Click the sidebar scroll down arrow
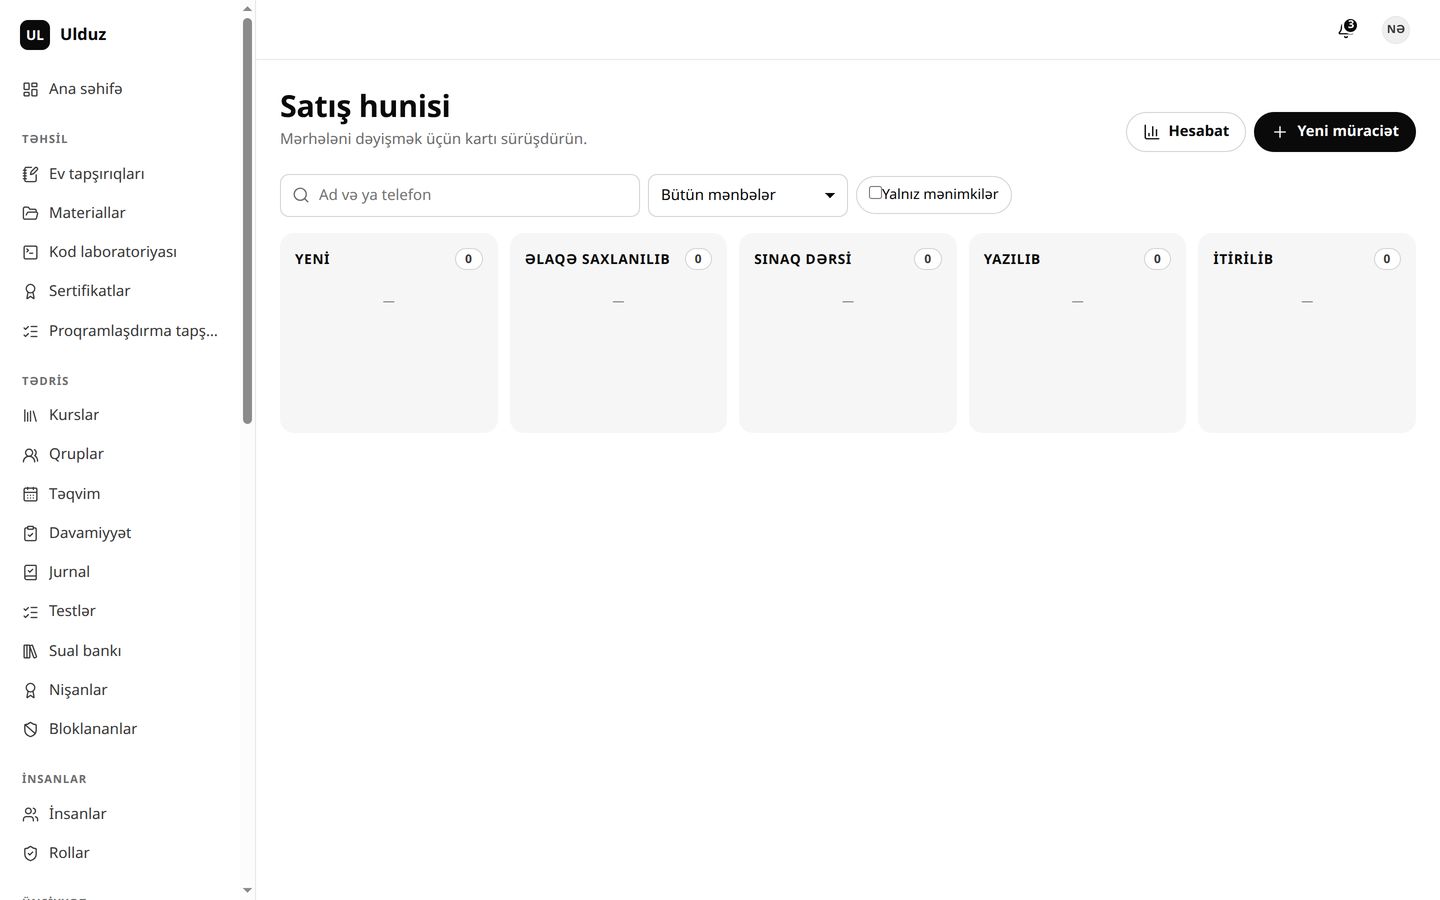 pyautogui.click(x=248, y=890)
